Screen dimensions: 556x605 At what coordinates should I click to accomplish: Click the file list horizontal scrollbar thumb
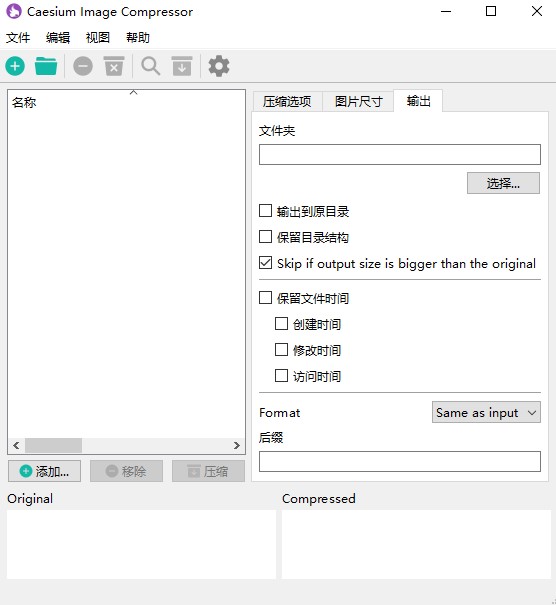click(53, 446)
